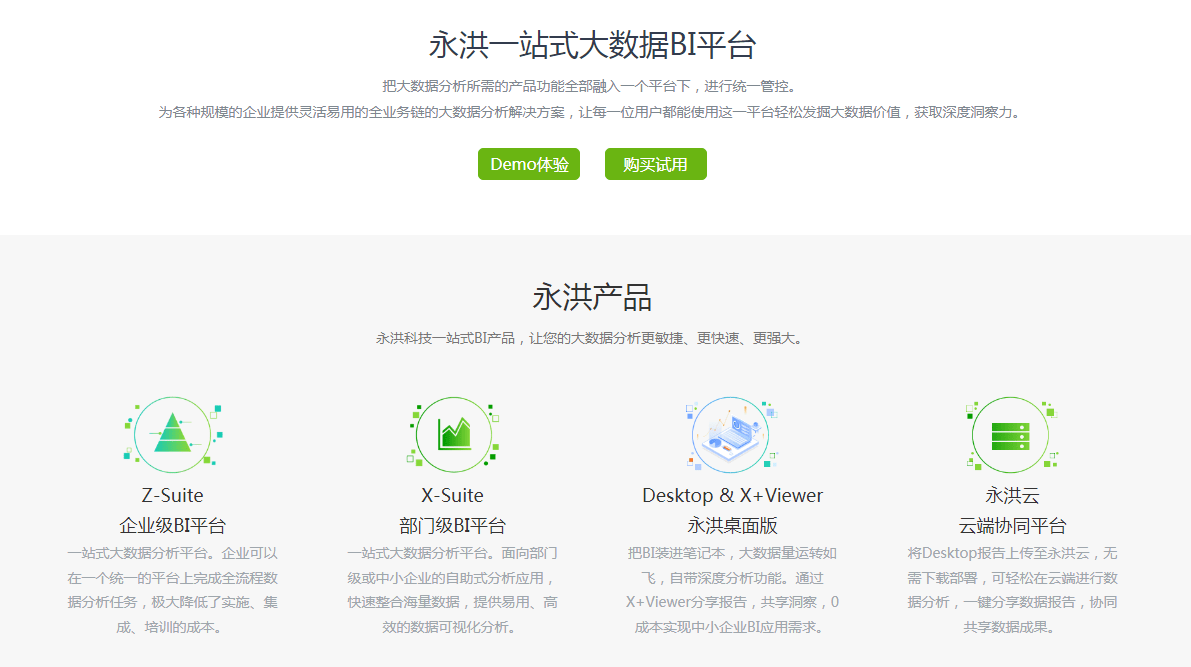Click the Demo体验 button
Viewport: 1191px width, 667px height.
(529, 164)
